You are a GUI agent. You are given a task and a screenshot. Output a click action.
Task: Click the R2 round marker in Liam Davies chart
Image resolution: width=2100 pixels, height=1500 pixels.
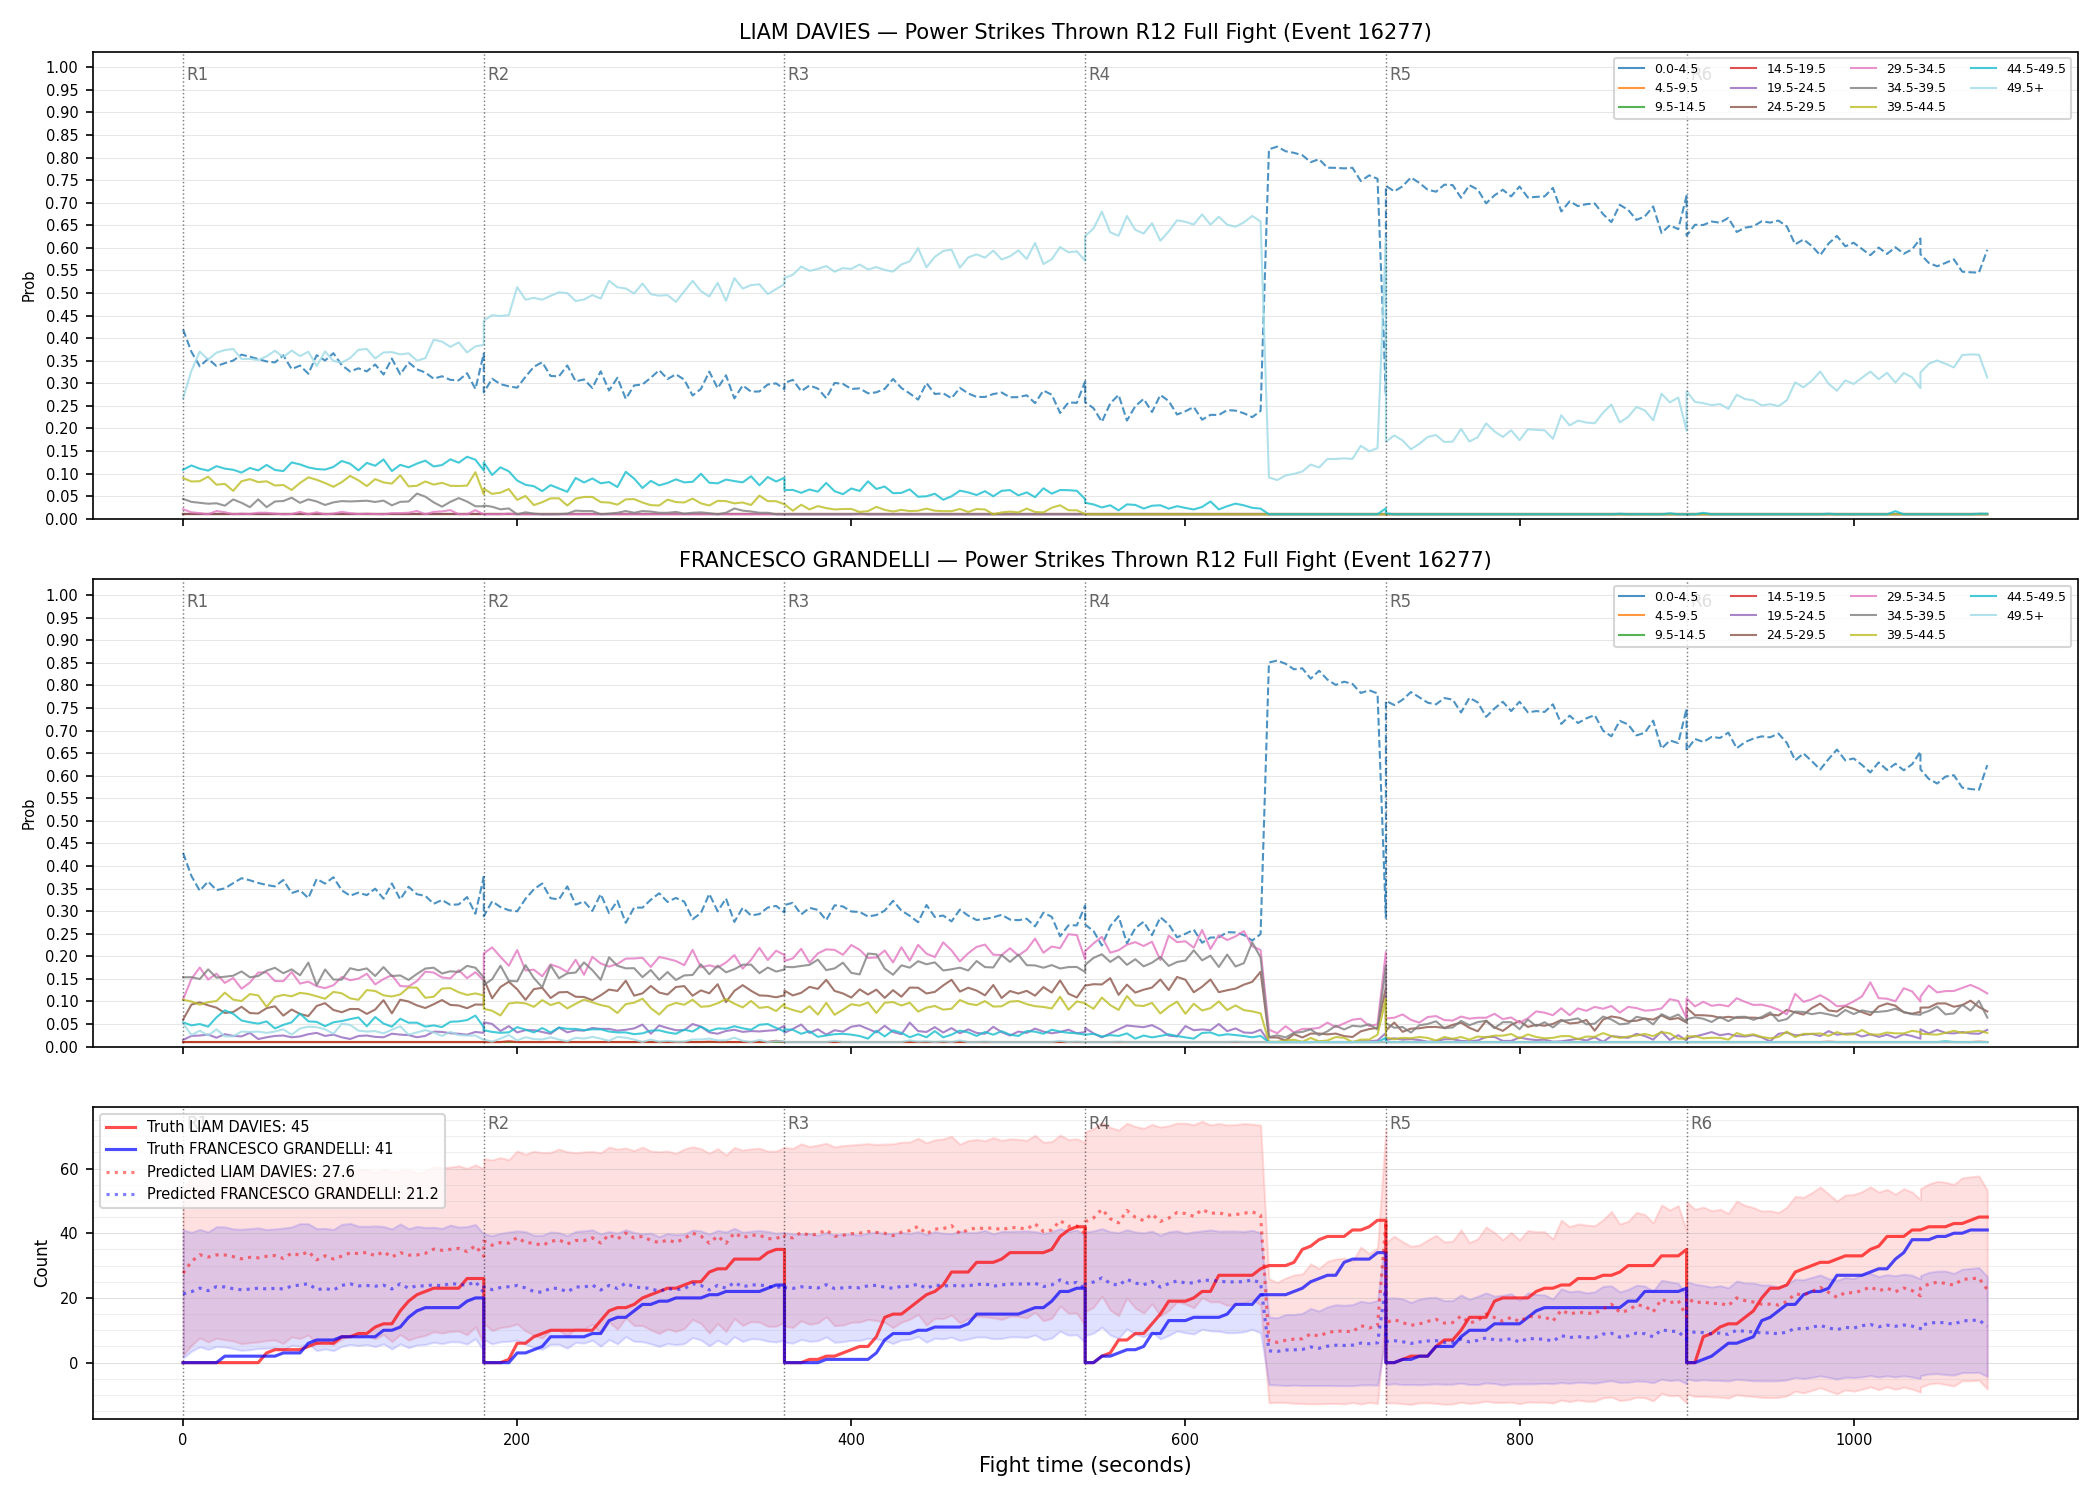498,74
